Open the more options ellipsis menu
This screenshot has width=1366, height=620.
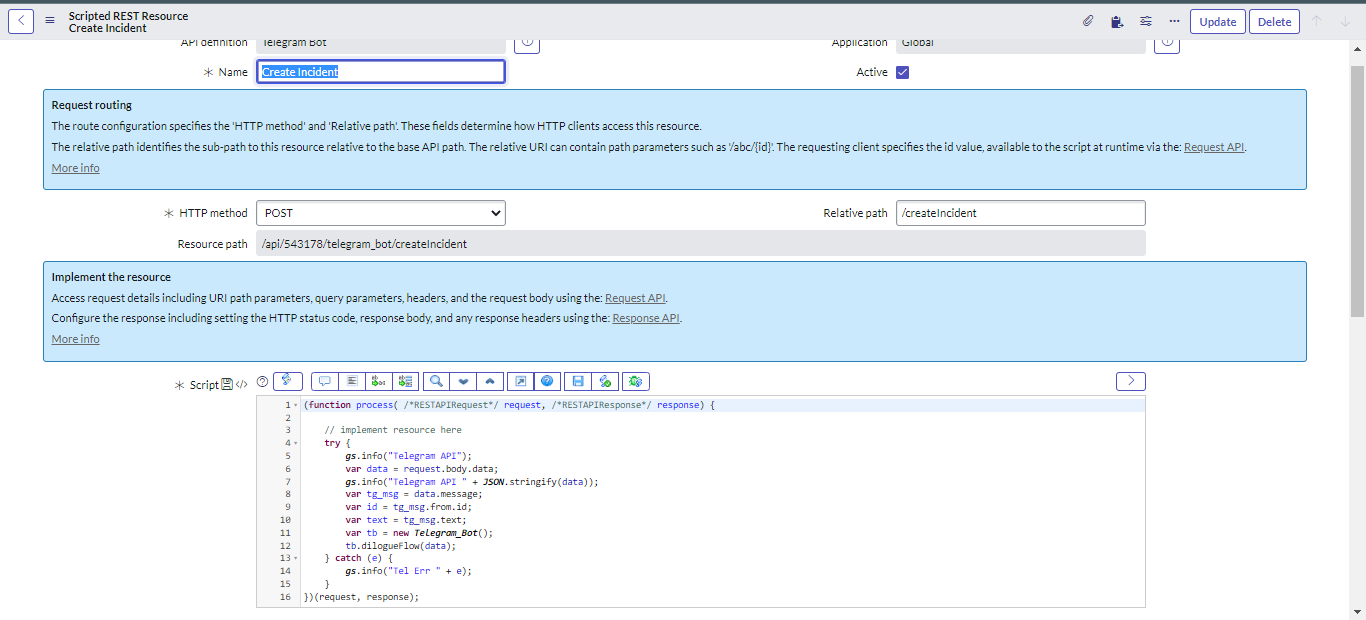(1174, 21)
